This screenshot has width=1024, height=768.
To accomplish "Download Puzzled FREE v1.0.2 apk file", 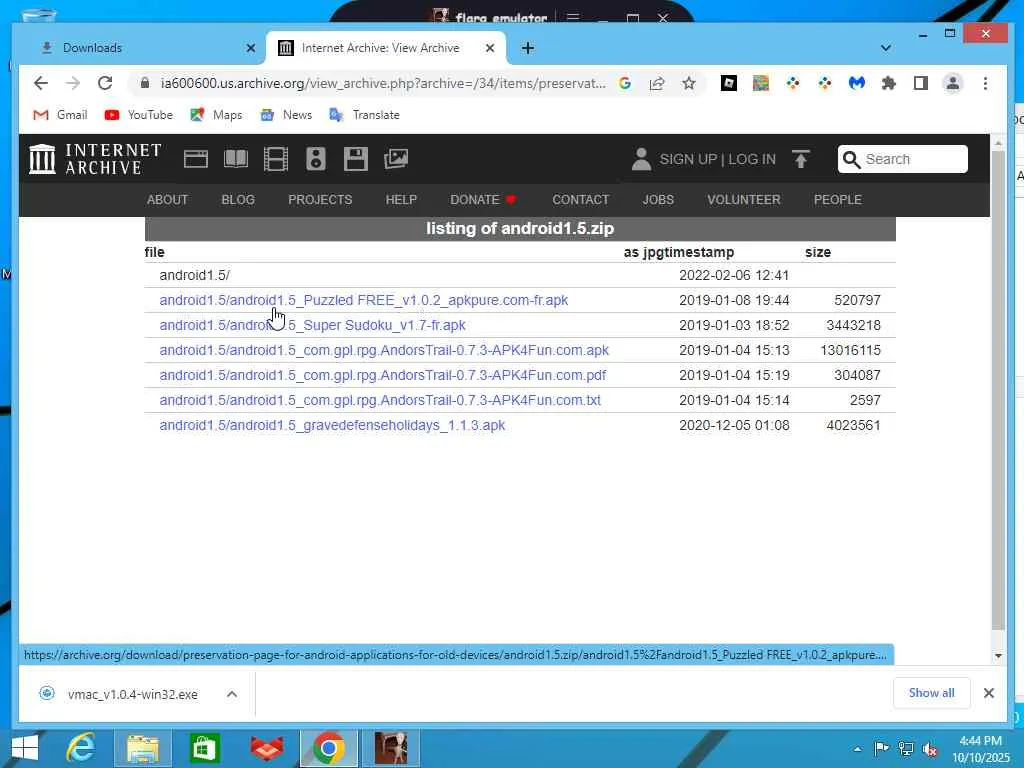I will [364, 300].
